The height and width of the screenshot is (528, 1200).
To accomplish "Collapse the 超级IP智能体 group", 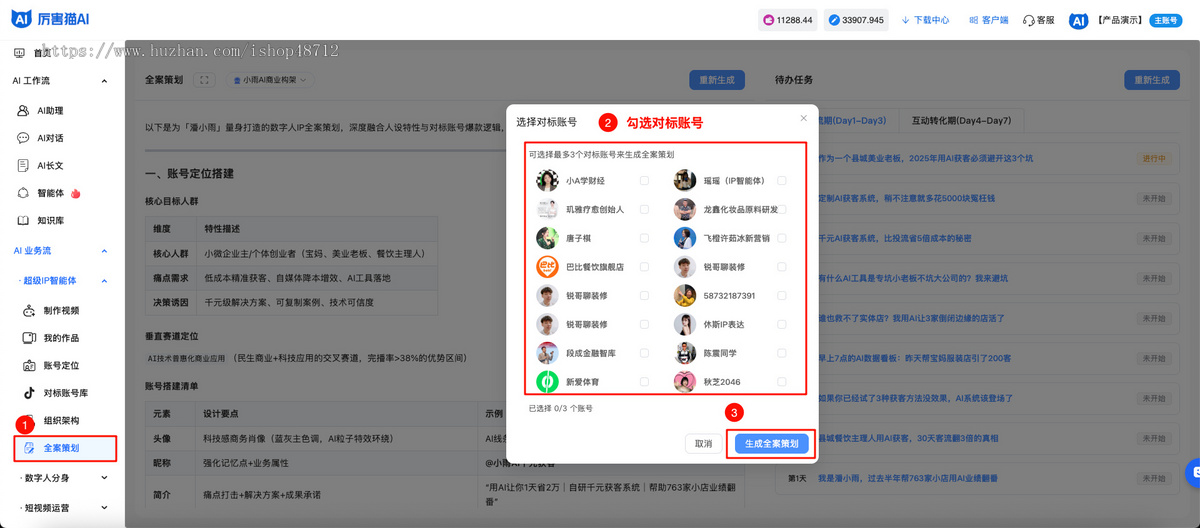I will click(x=104, y=281).
